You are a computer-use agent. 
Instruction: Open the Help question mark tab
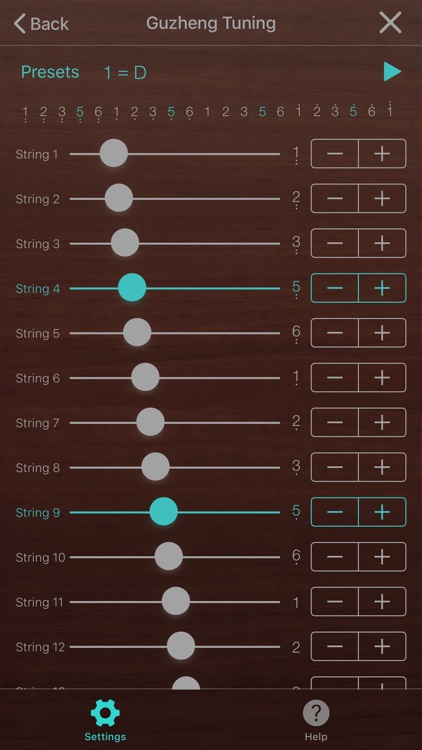pyautogui.click(x=316, y=720)
